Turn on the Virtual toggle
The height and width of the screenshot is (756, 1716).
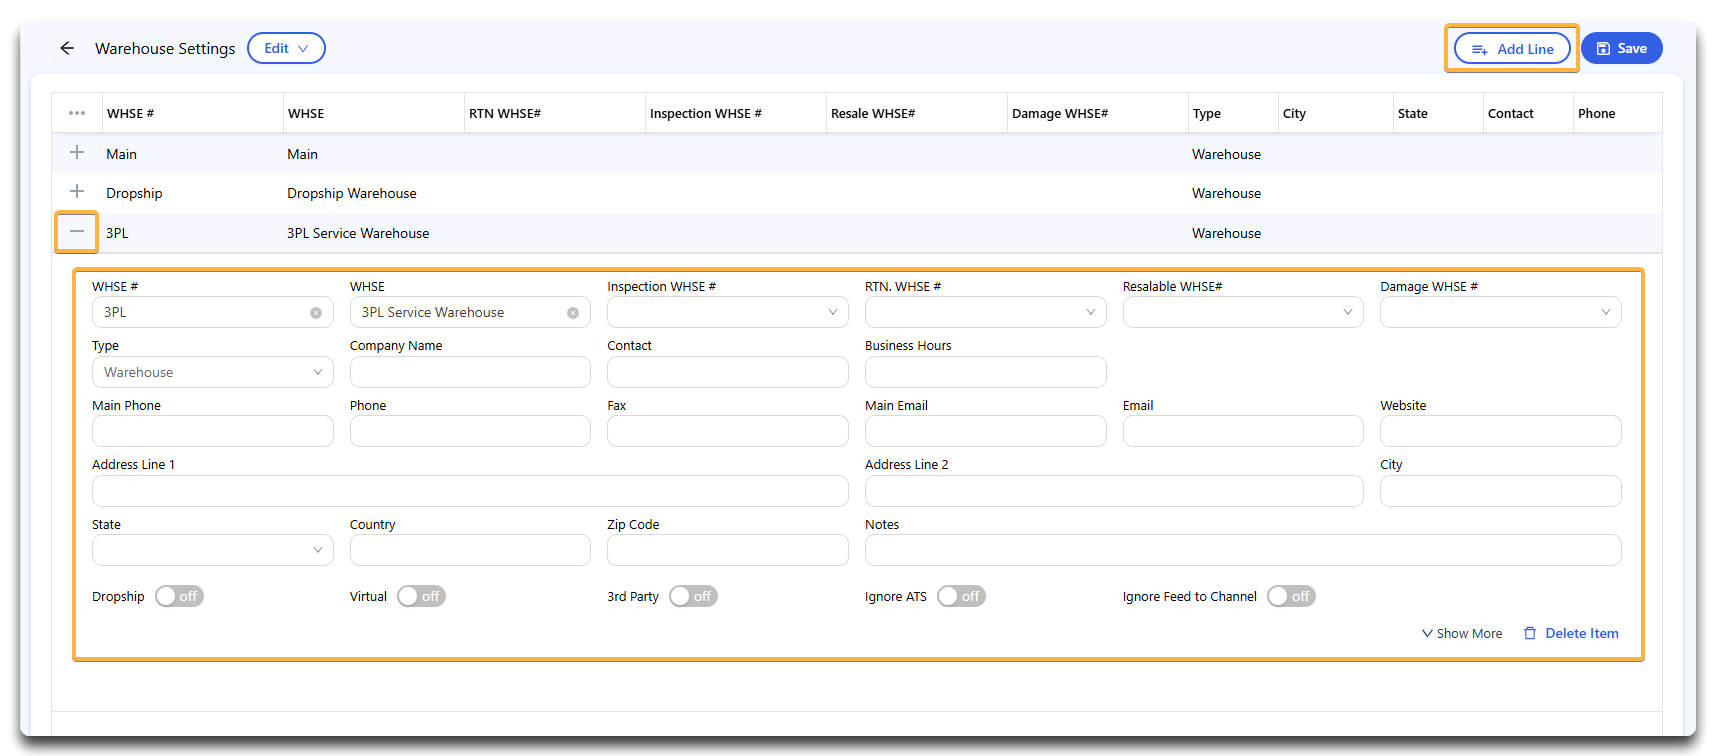(421, 596)
